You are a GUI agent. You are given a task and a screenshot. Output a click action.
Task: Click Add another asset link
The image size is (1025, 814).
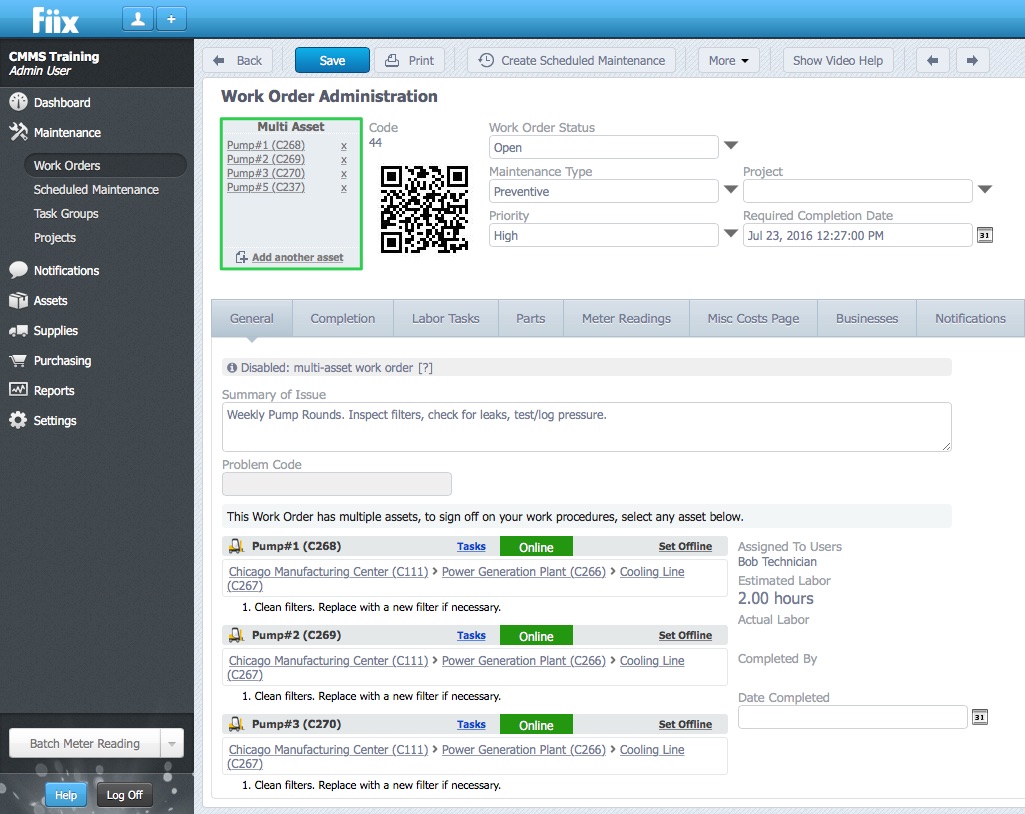[297, 257]
